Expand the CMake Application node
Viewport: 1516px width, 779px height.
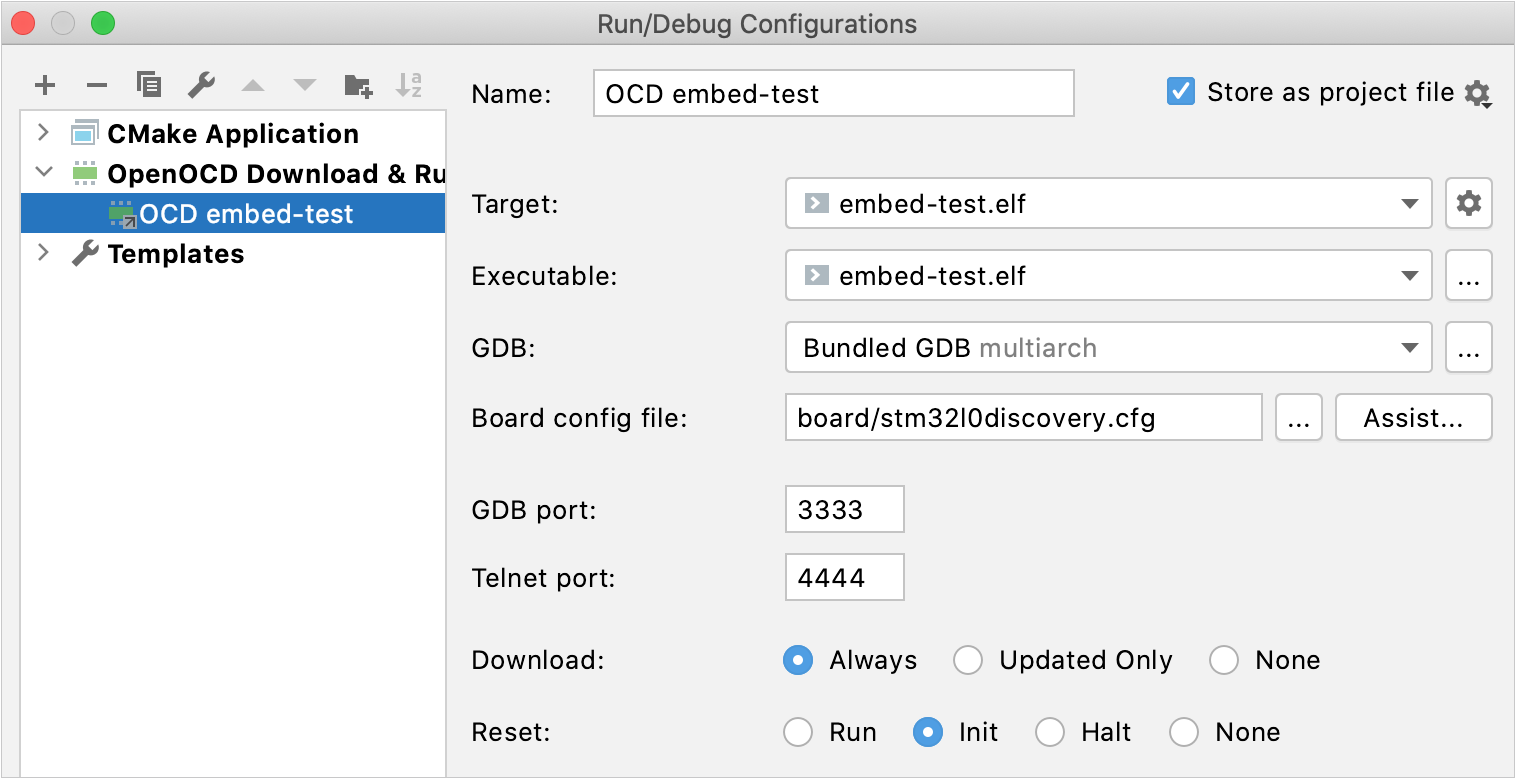pos(42,132)
